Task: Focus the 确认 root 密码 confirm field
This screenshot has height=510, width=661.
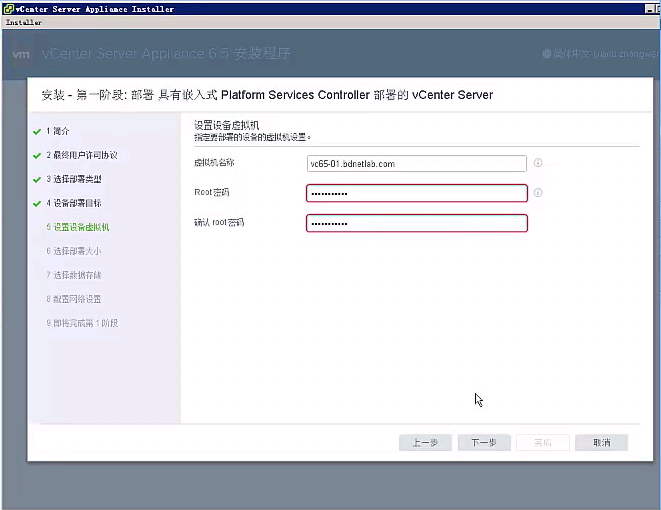Action: pyautogui.click(x=416, y=223)
